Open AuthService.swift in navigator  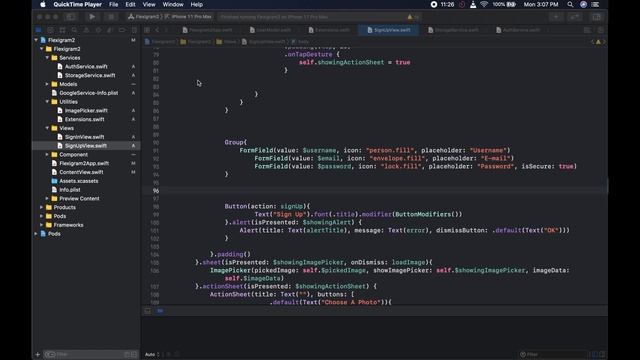point(86,67)
